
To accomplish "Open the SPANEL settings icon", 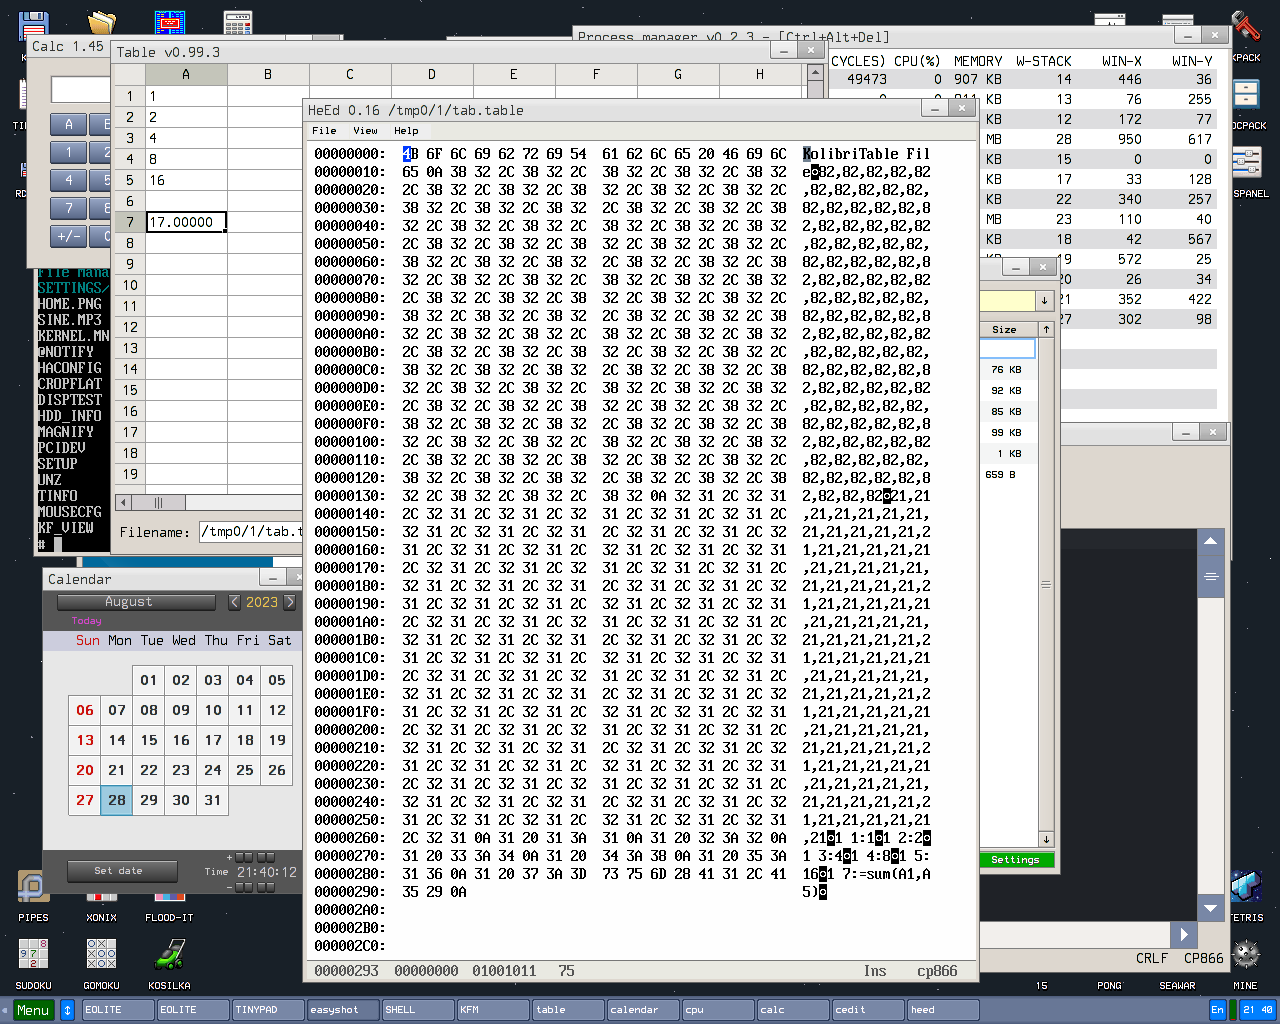I will tap(1246, 164).
